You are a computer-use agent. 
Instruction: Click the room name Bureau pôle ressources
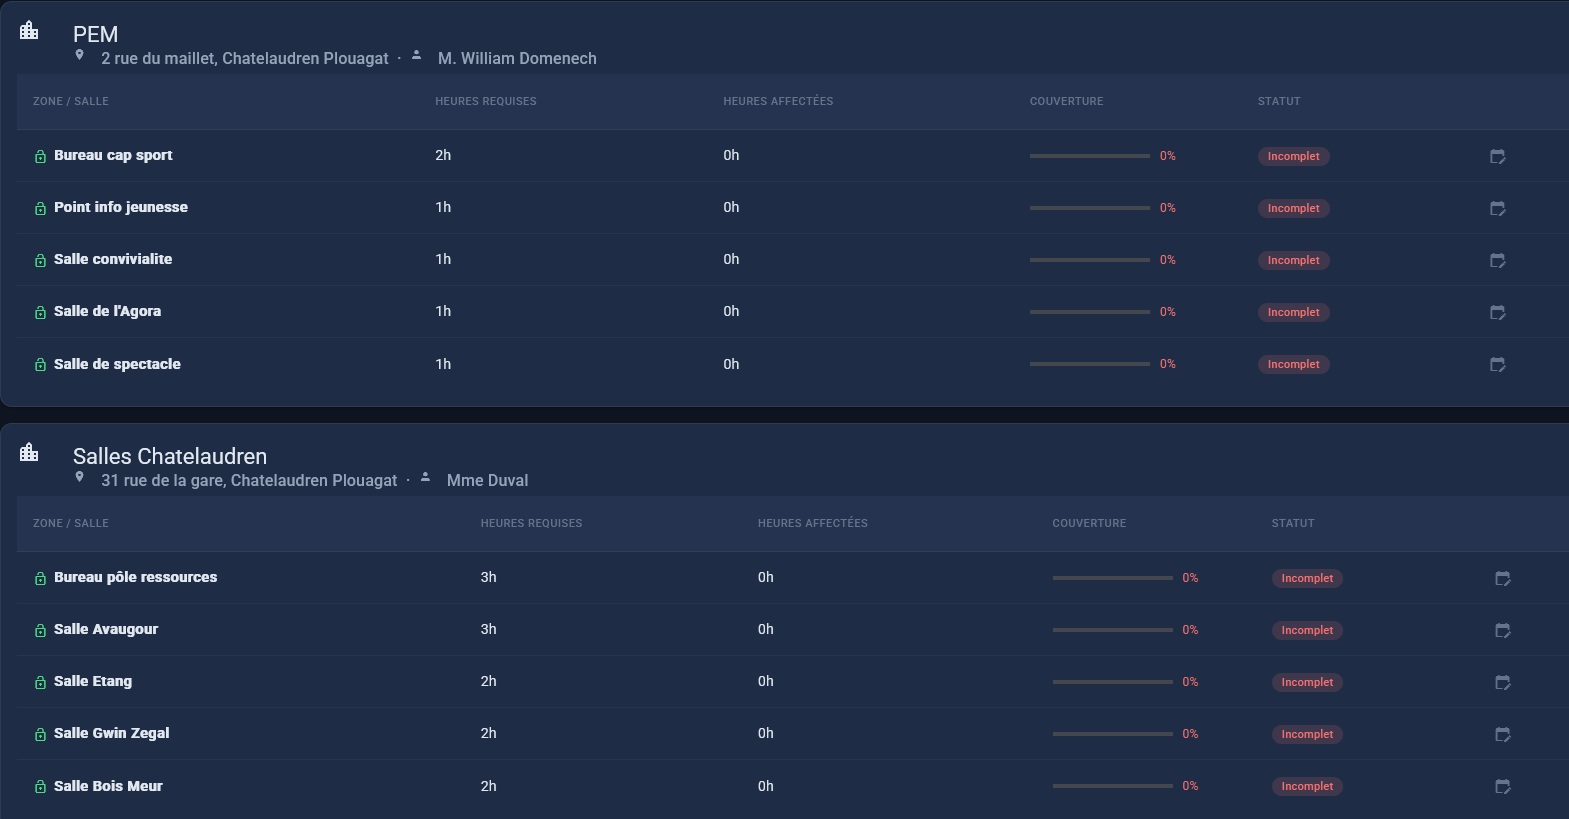click(135, 577)
